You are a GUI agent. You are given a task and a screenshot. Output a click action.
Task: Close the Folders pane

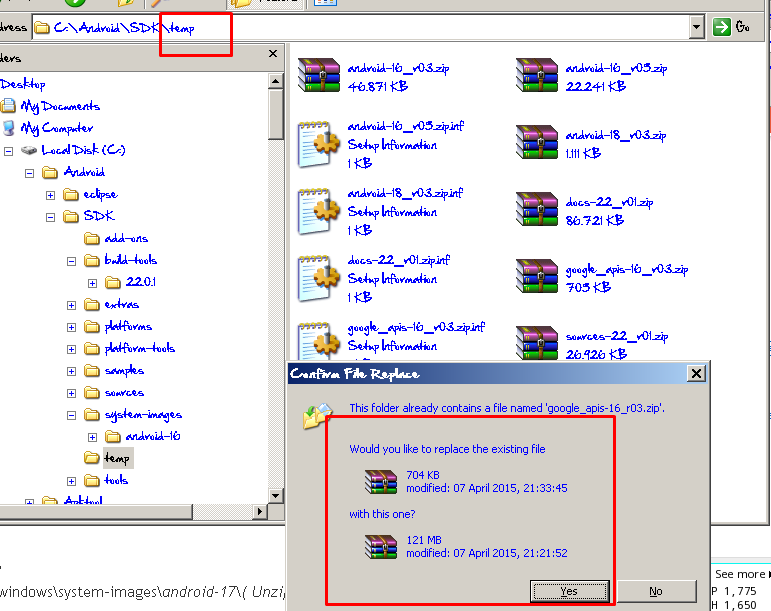273,54
